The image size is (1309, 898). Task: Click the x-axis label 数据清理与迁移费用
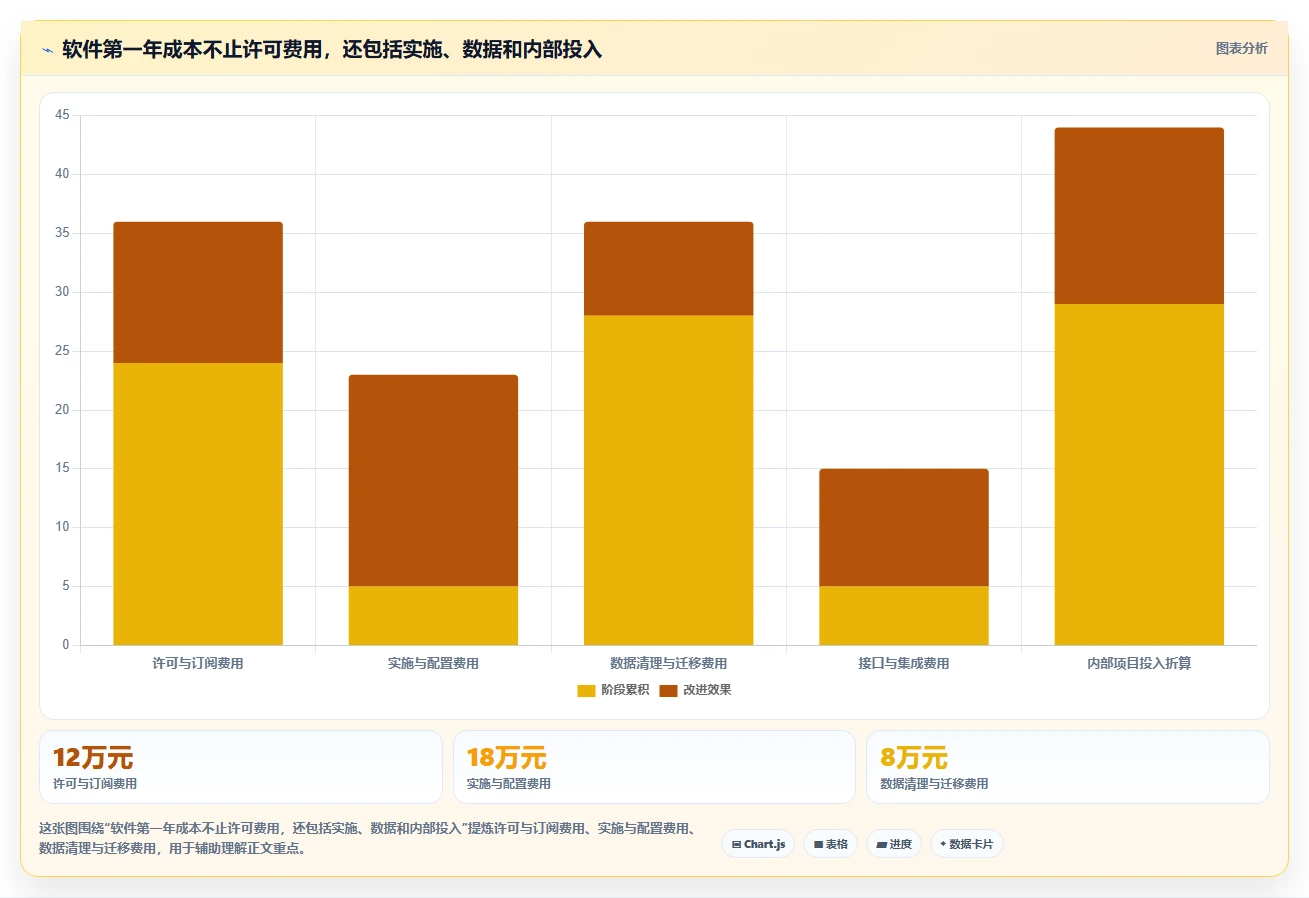(x=669, y=663)
